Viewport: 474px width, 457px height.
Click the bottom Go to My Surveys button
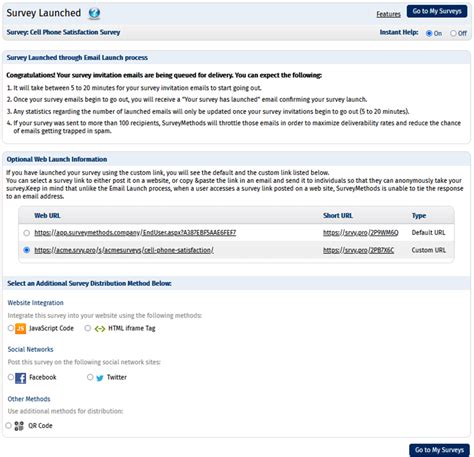439,450
